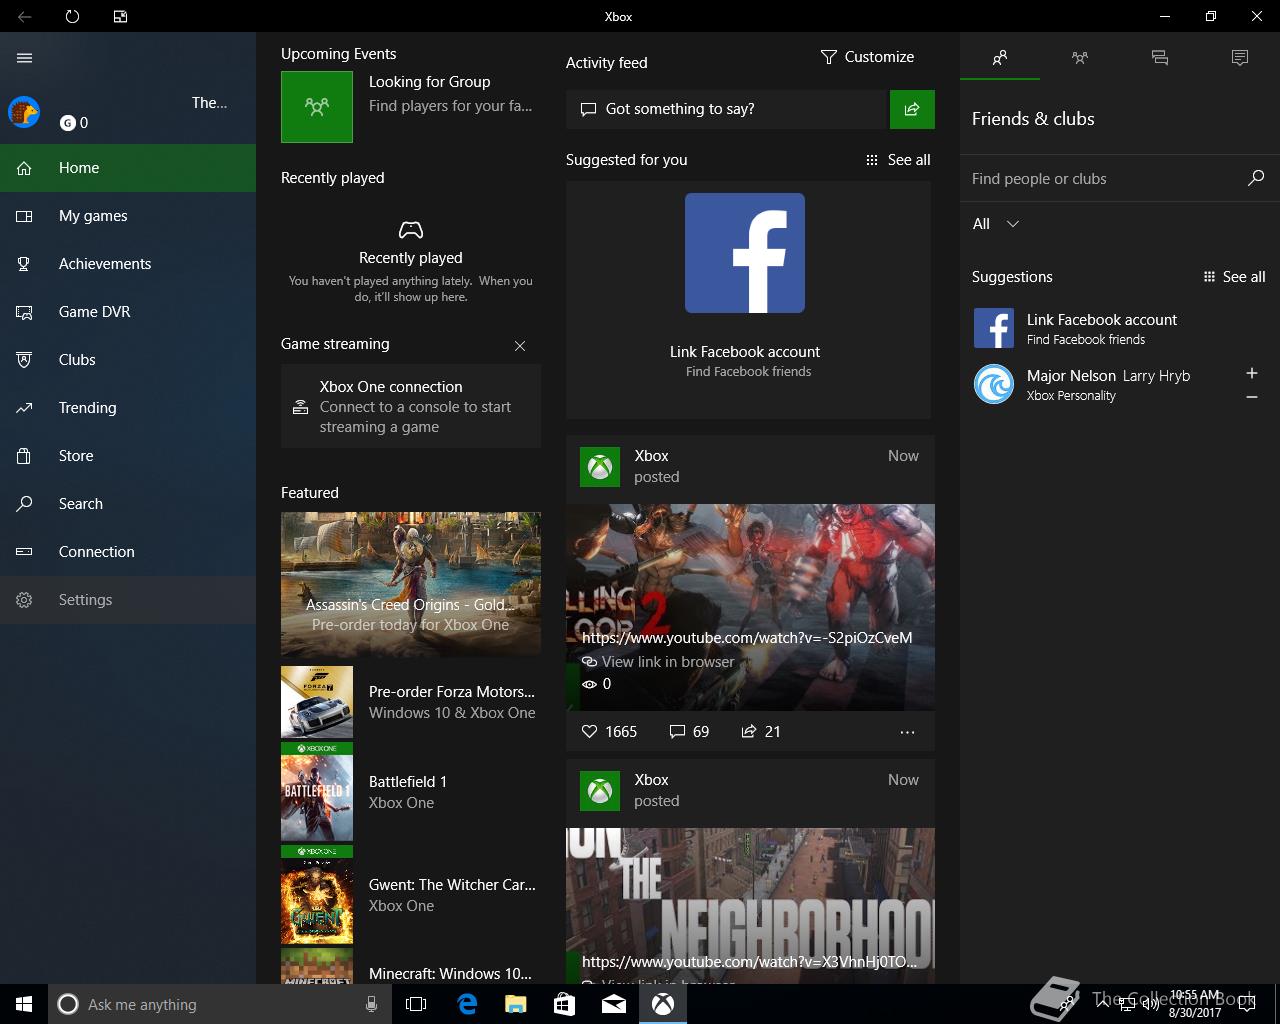1280x1024 pixels.
Task: Like the first Xbox post (1665)
Action: [609, 732]
